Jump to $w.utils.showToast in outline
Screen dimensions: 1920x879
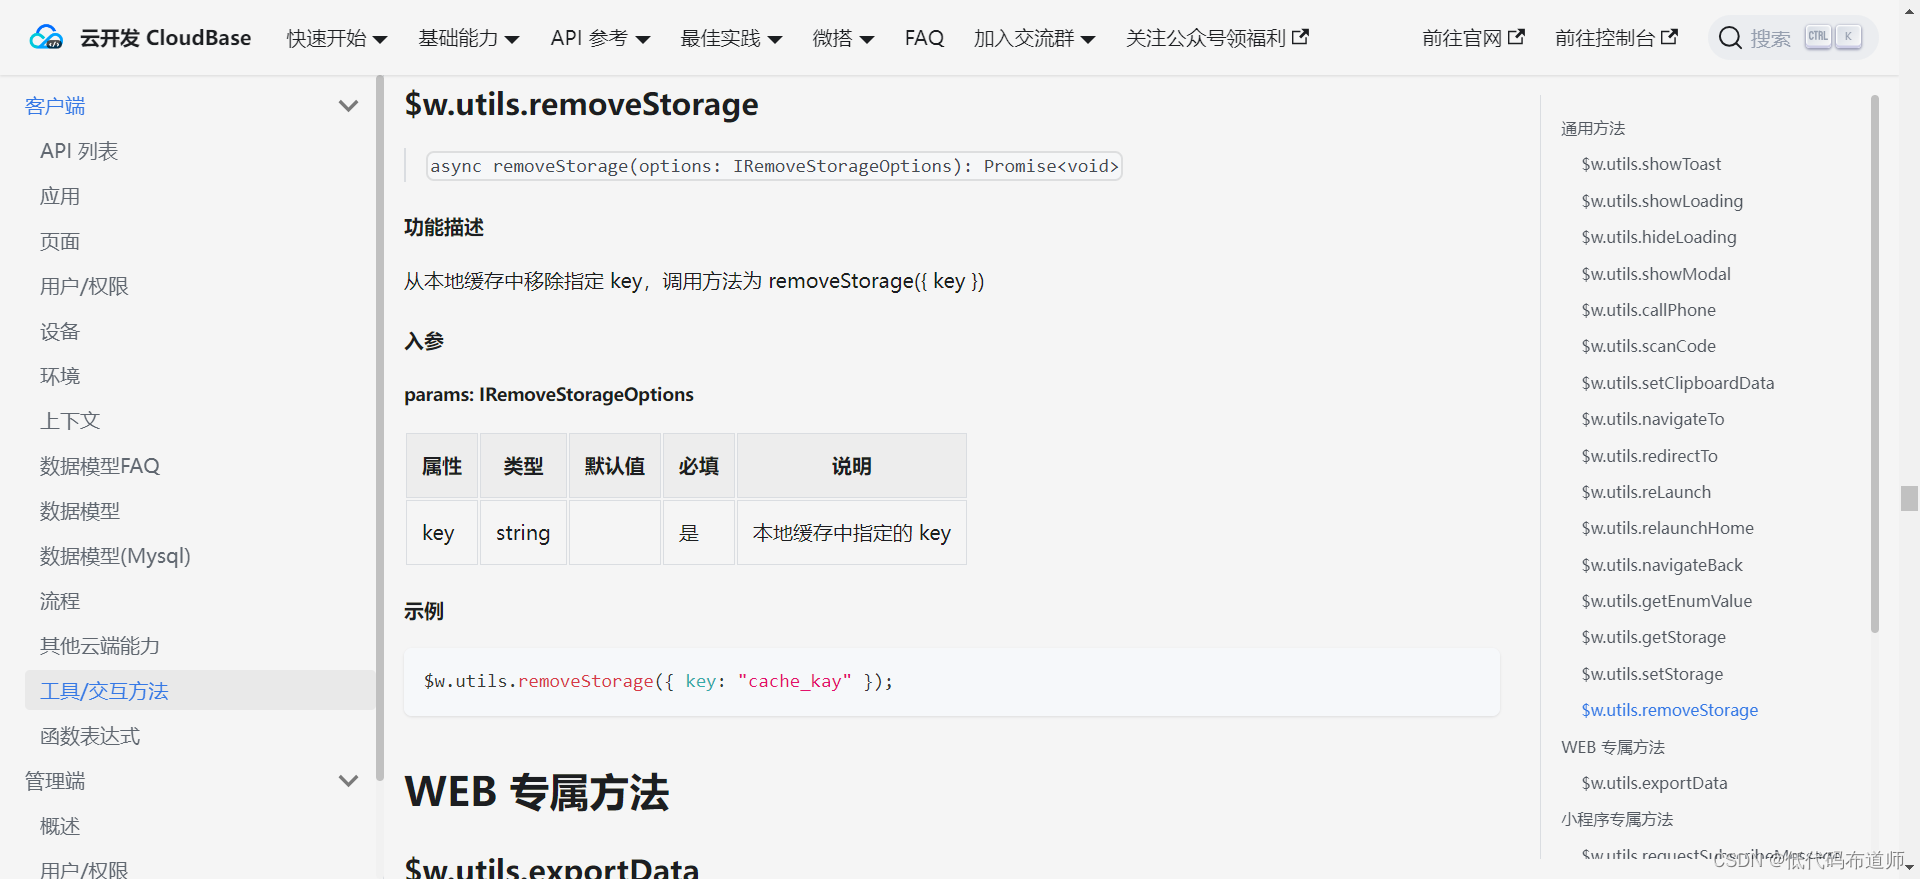(1651, 164)
